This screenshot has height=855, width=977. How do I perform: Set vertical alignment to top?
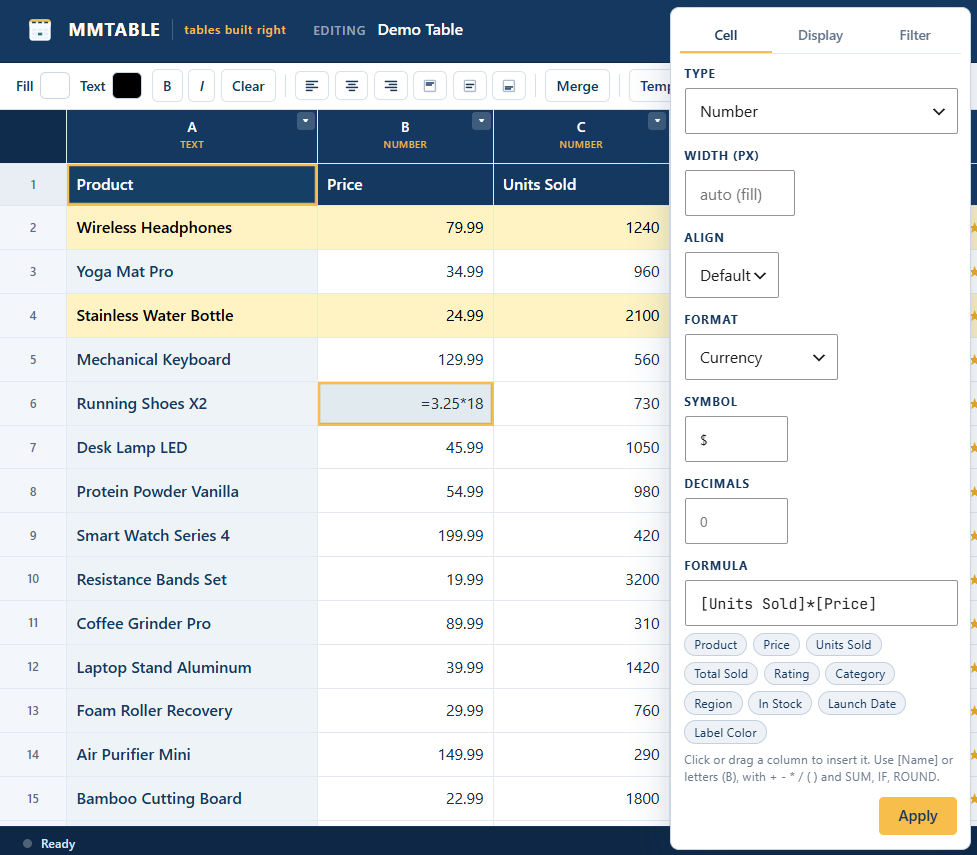tap(430, 86)
